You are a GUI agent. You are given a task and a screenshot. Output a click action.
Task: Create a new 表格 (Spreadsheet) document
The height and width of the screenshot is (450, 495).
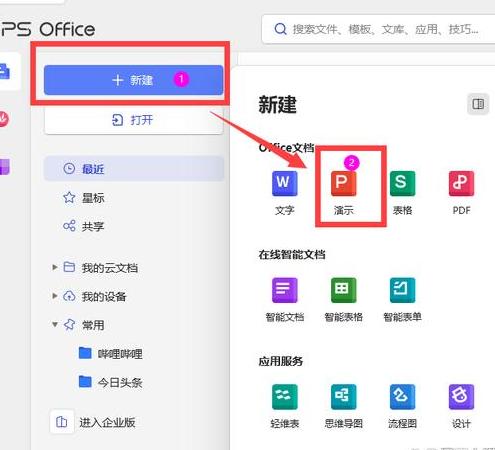402,193
